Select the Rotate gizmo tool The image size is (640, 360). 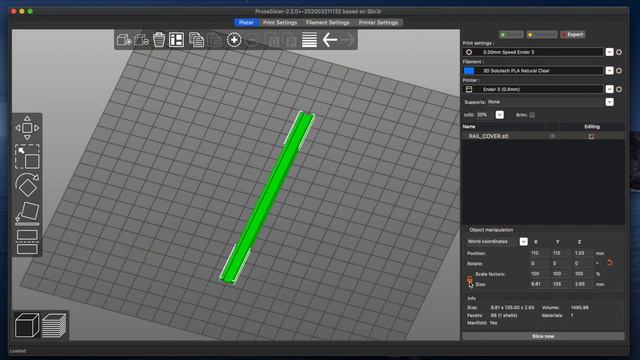(x=27, y=185)
